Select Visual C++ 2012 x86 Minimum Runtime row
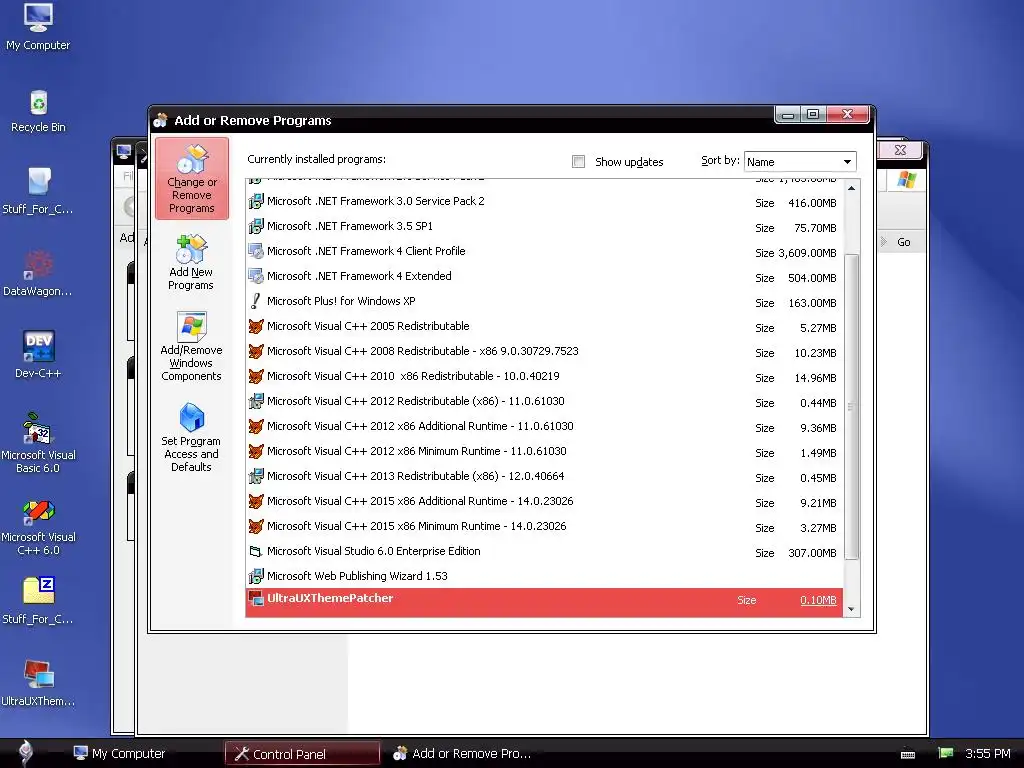 544,451
